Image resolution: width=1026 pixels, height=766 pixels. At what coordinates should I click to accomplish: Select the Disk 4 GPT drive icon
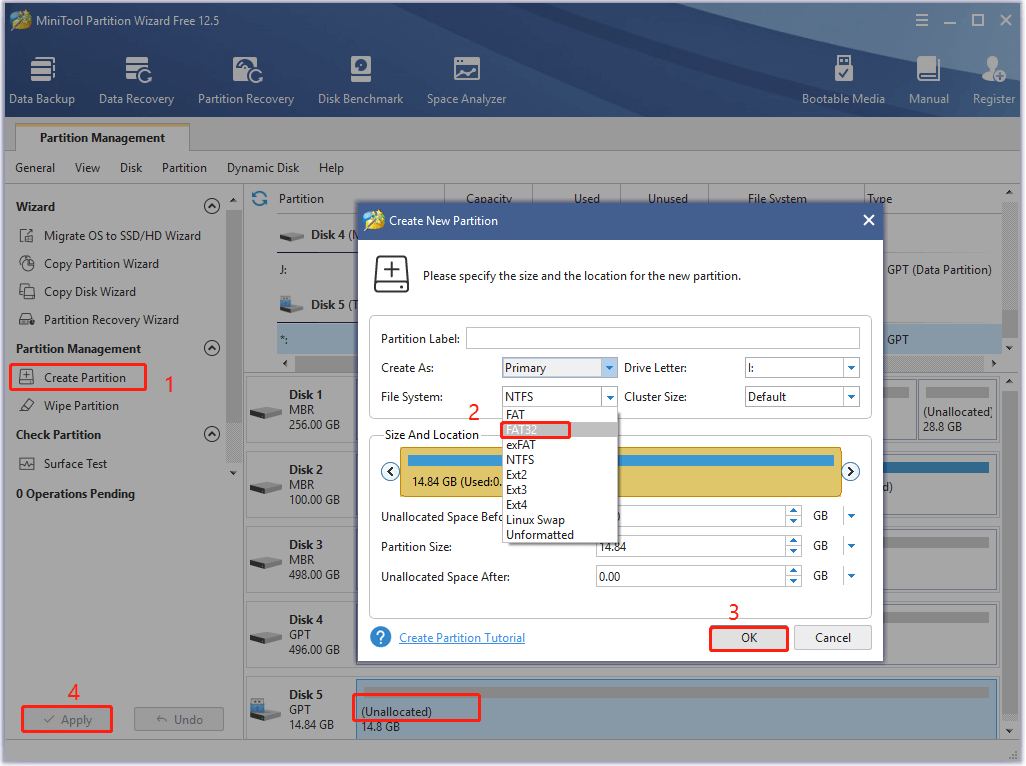266,637
